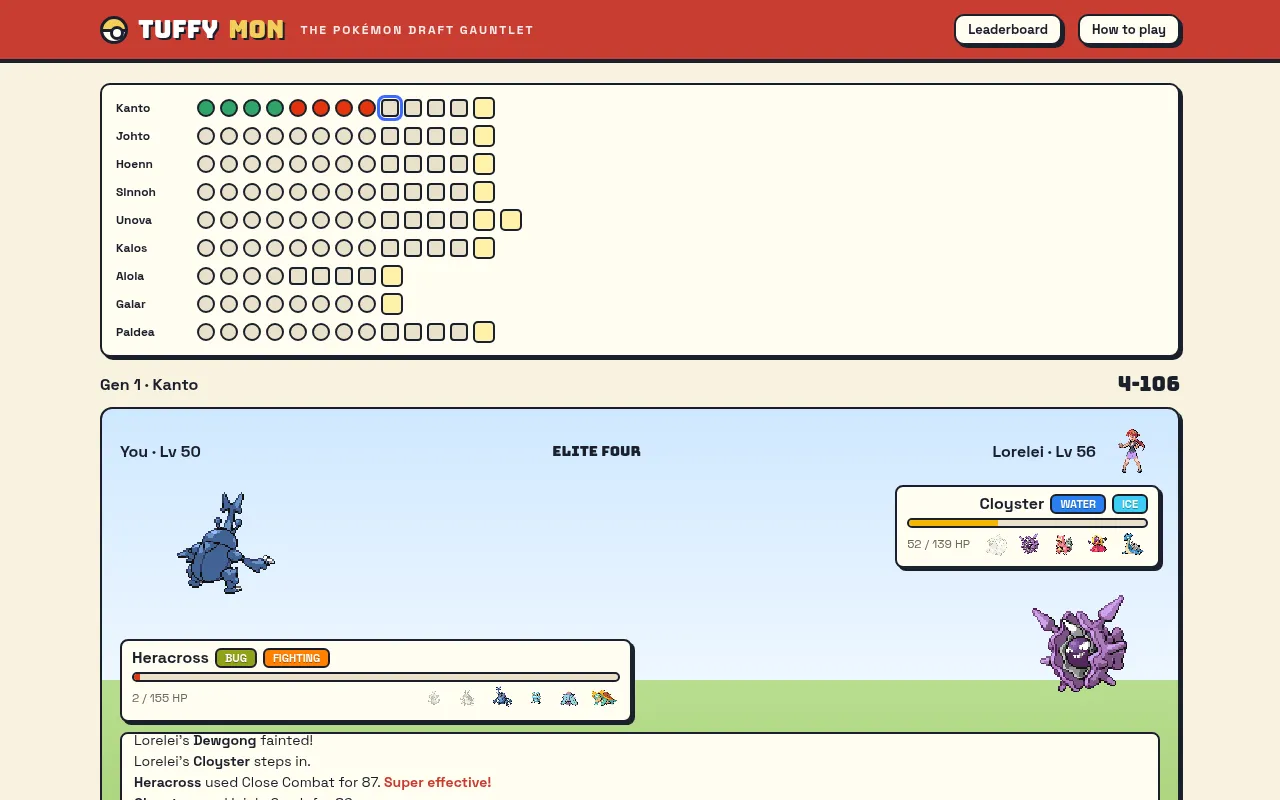The image size is (1280, 800).
Task: Open the How to play guide
Action: (1129, 30)
